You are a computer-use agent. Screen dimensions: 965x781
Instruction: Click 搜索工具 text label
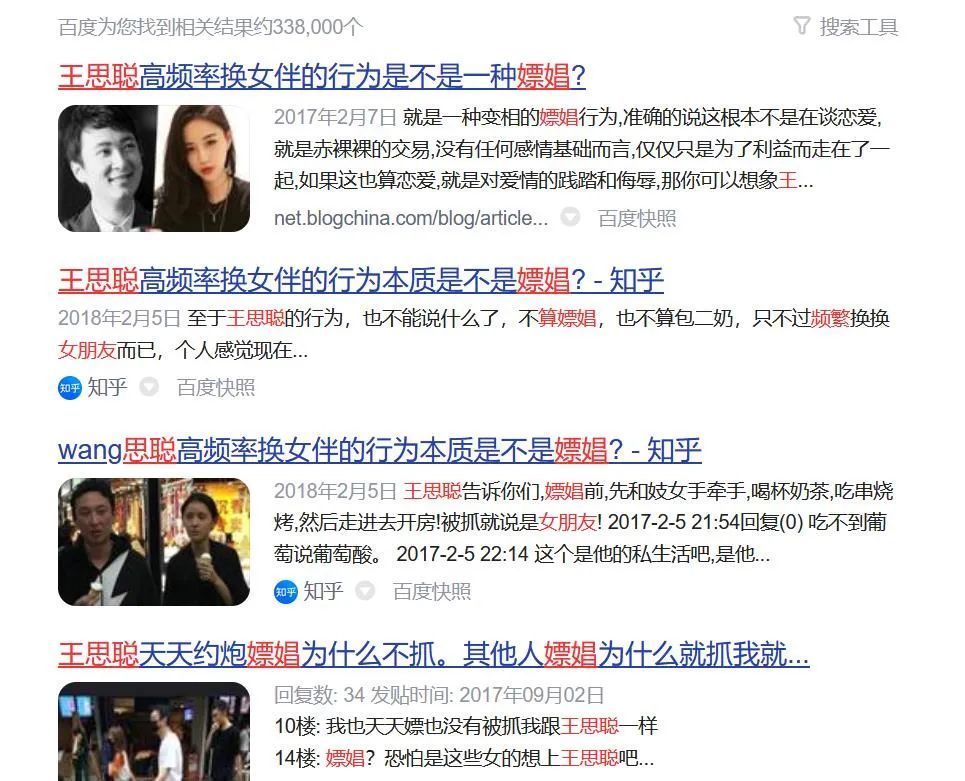[x=859, y=27]
